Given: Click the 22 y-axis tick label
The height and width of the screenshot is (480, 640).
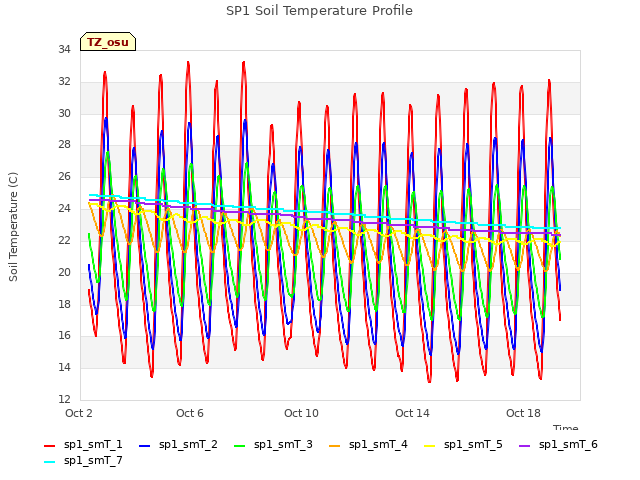Looking at the screenshot, I should 64,240.
